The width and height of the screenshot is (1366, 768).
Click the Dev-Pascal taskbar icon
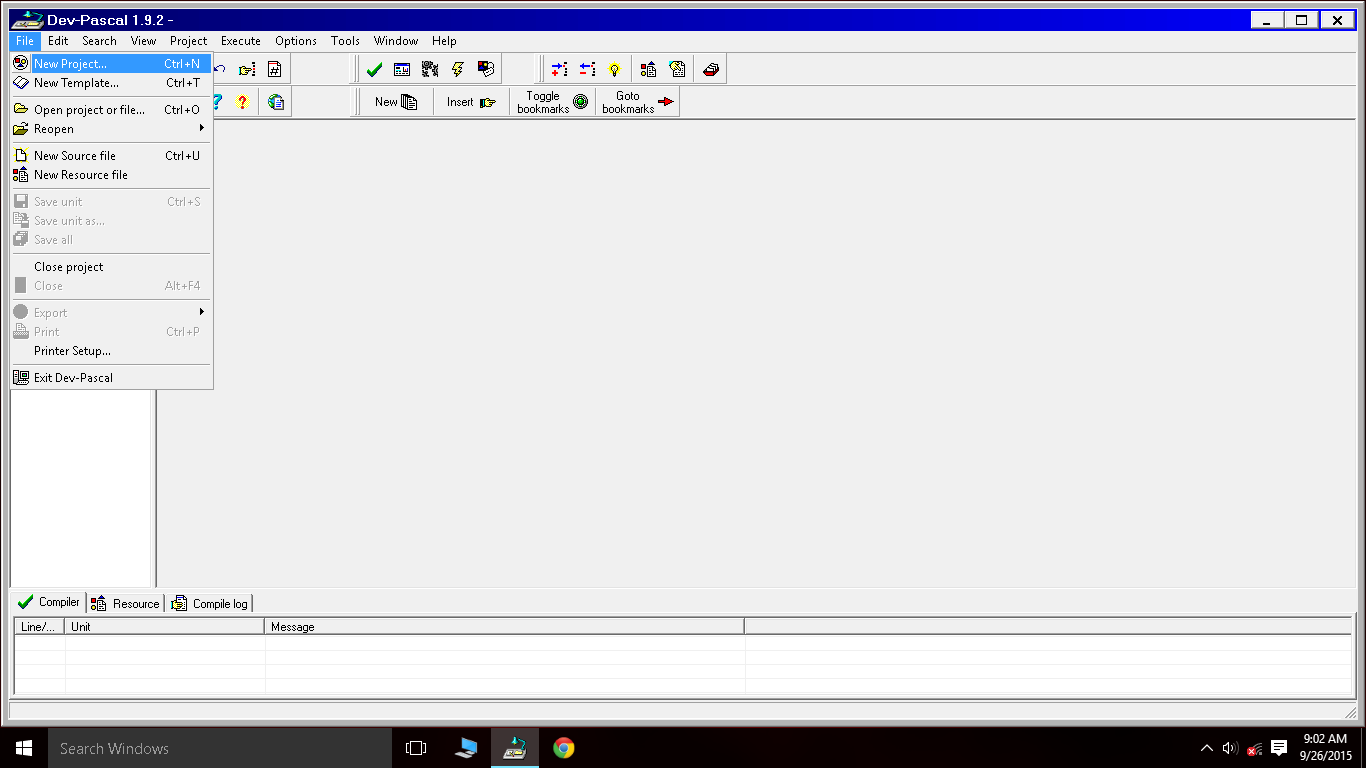point(515,748)
